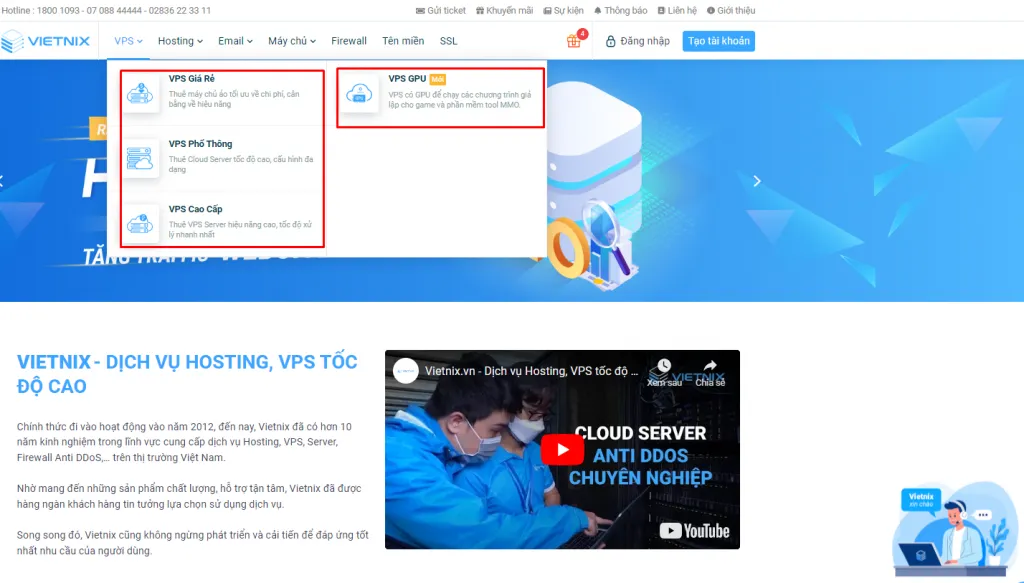Click the Hotline phone numbers text

(x=106, y=10)
